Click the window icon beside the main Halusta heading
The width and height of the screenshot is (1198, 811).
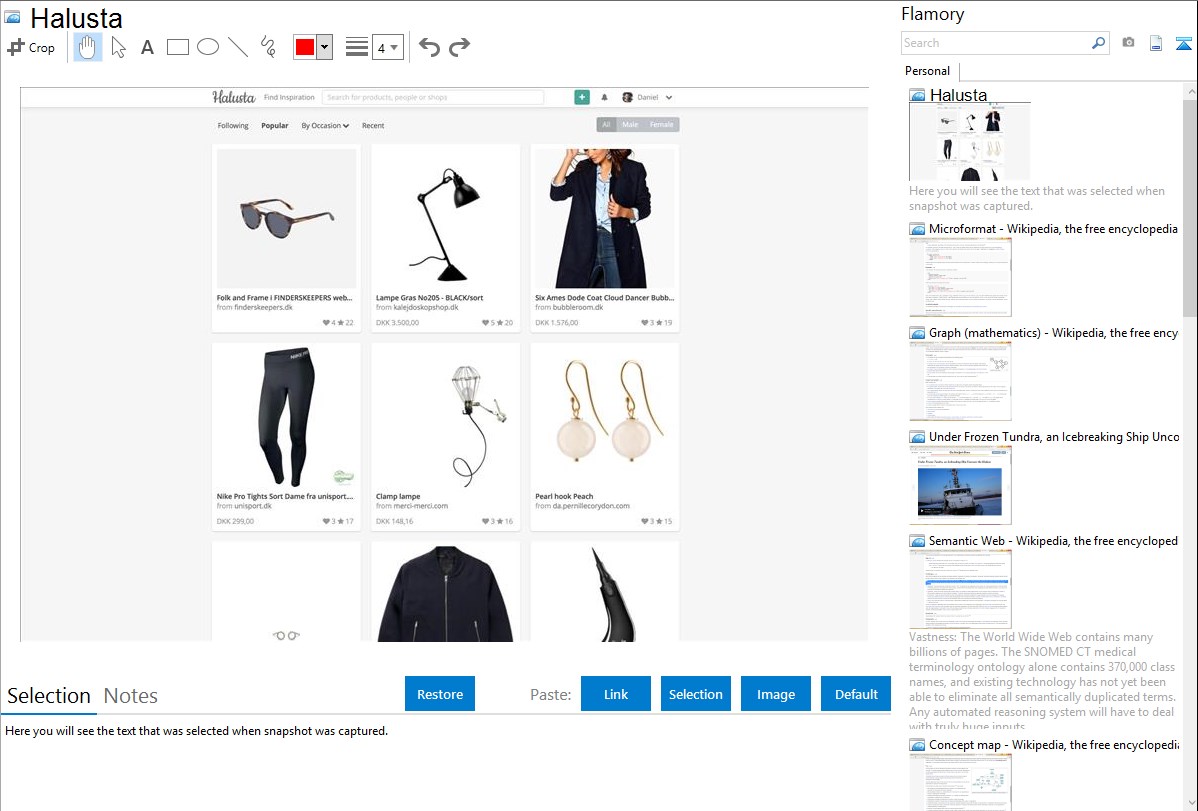pyautogui.click(x=12, y=16)
